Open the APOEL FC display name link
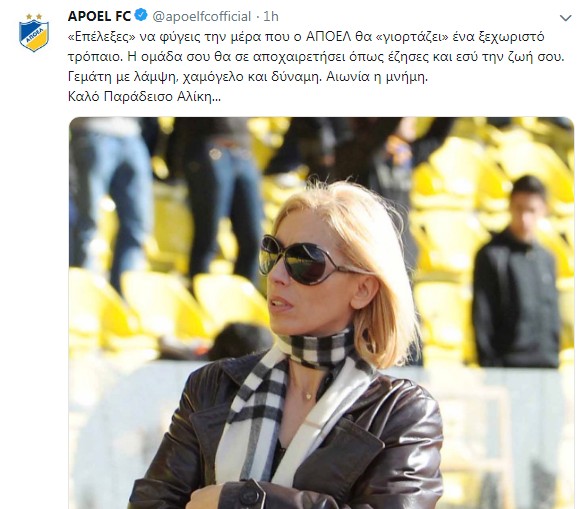The image size is (584, 509). pyautogui.click(x=99, y=16)
